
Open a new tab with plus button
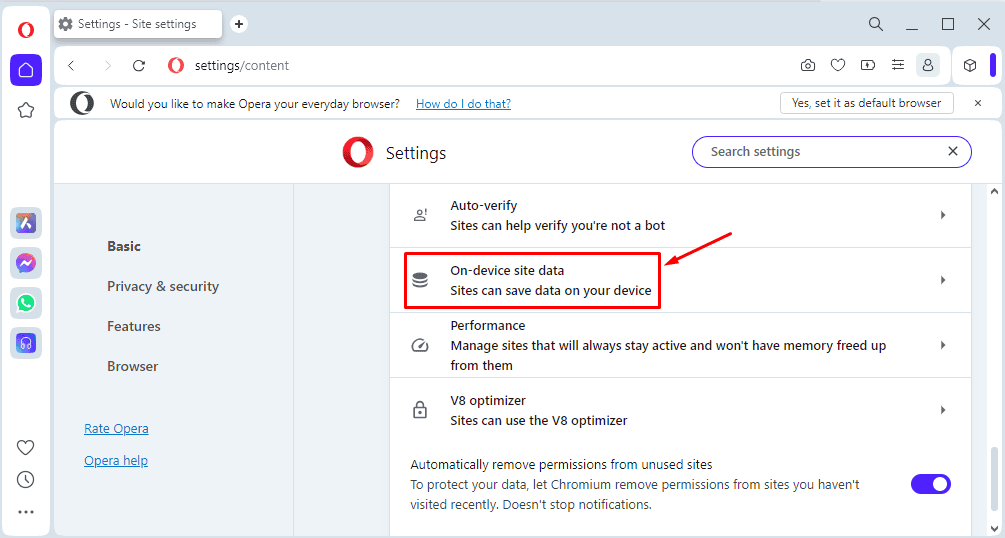coord(238,24)
